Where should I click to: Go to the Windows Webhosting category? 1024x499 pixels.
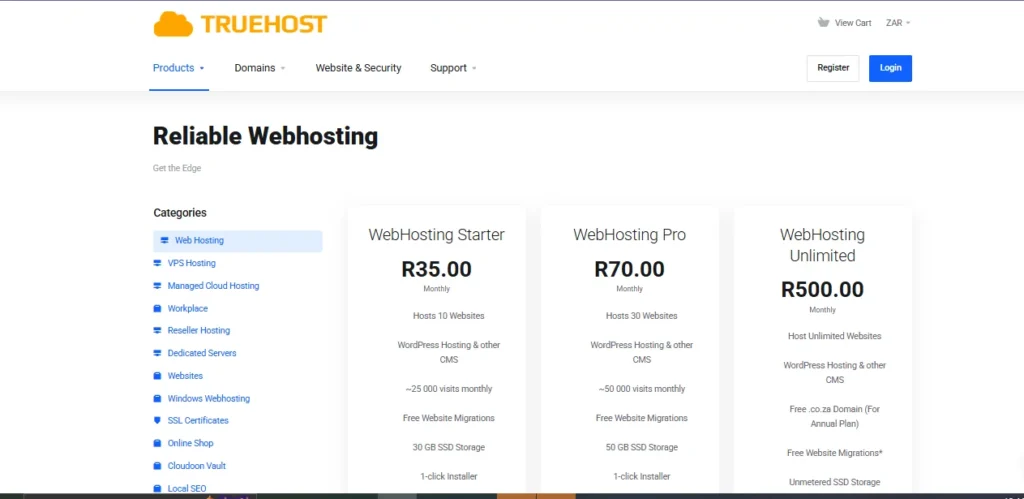pos(208,398)
